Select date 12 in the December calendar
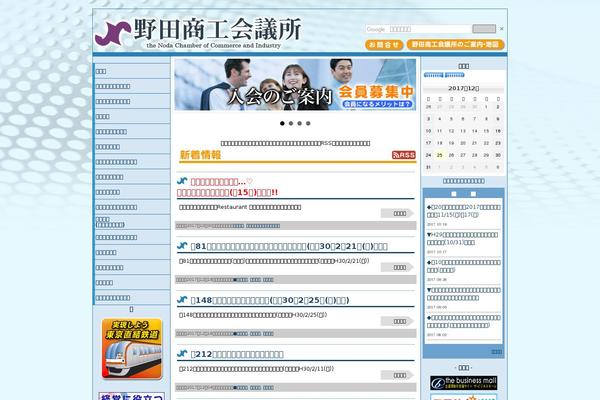This screenshot has width=600, height=400. click(x=452, y=131)
